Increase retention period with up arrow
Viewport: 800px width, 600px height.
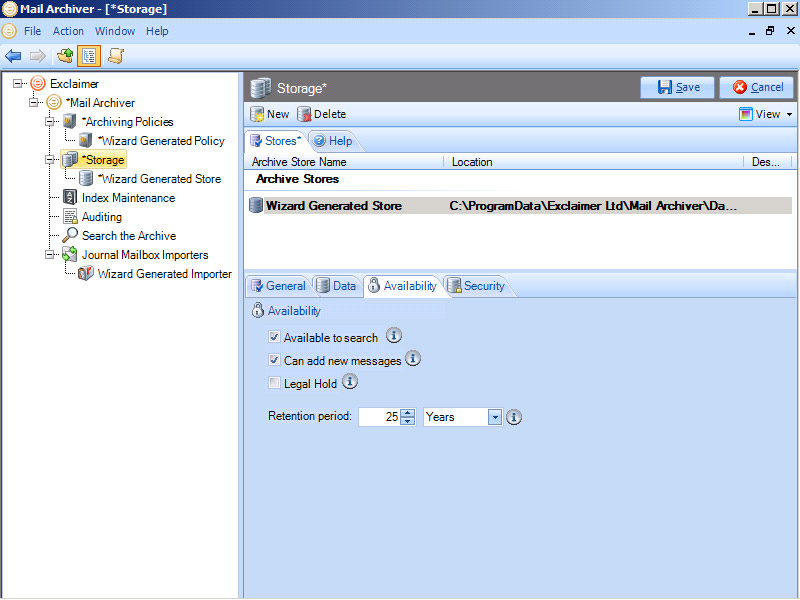click(408, 413)
